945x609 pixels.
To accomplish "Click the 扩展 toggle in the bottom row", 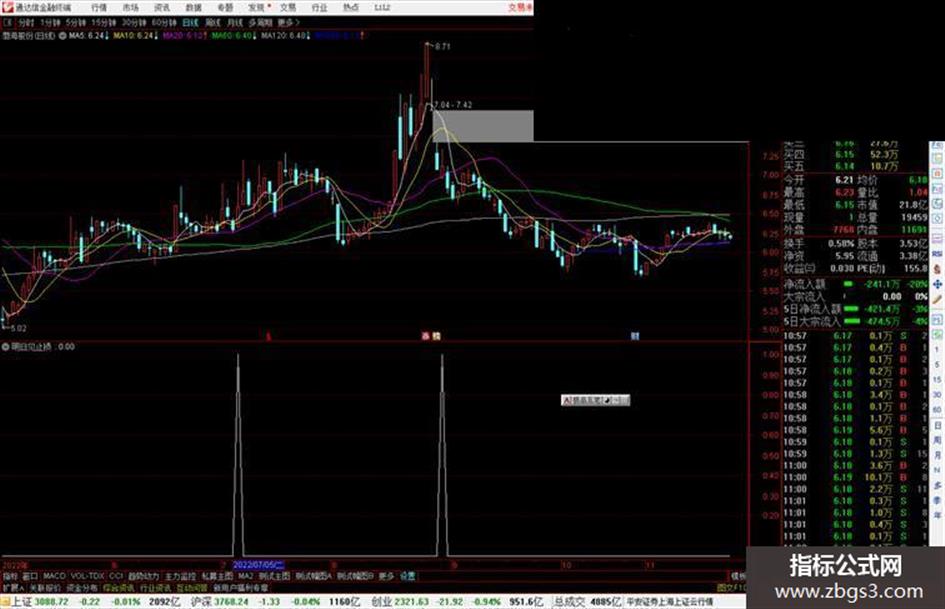I will click(x=12, y=587).
